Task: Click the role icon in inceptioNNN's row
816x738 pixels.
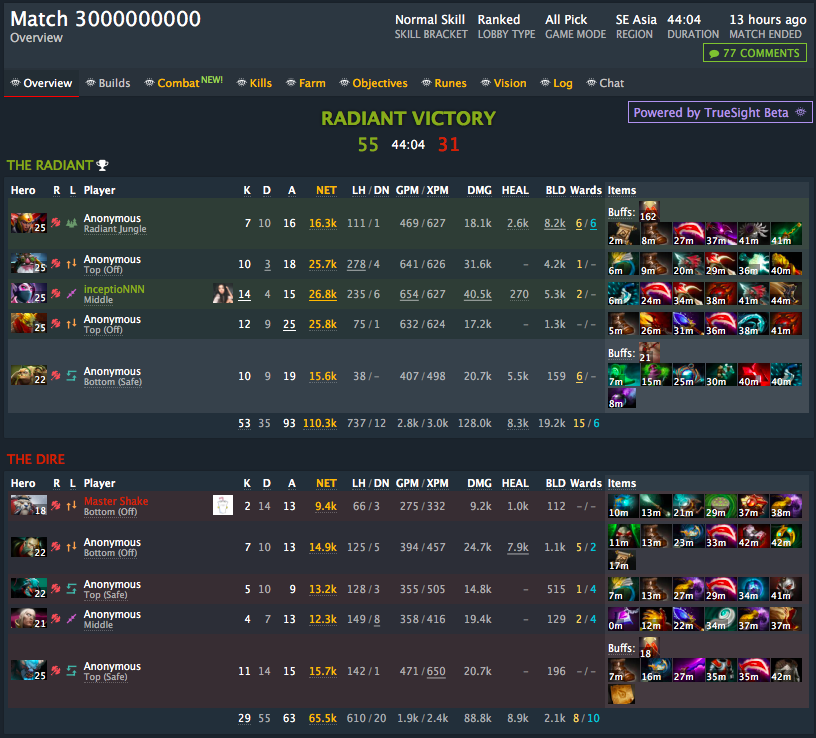Action: (56, 294)
